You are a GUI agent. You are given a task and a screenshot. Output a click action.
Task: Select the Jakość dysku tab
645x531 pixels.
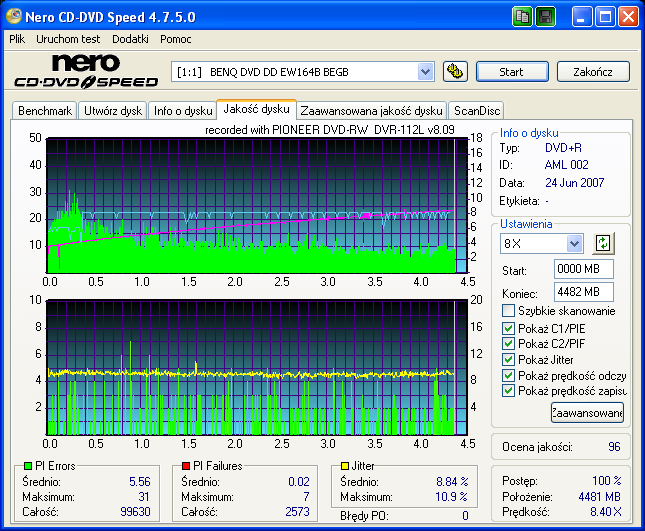pos(256,109)
